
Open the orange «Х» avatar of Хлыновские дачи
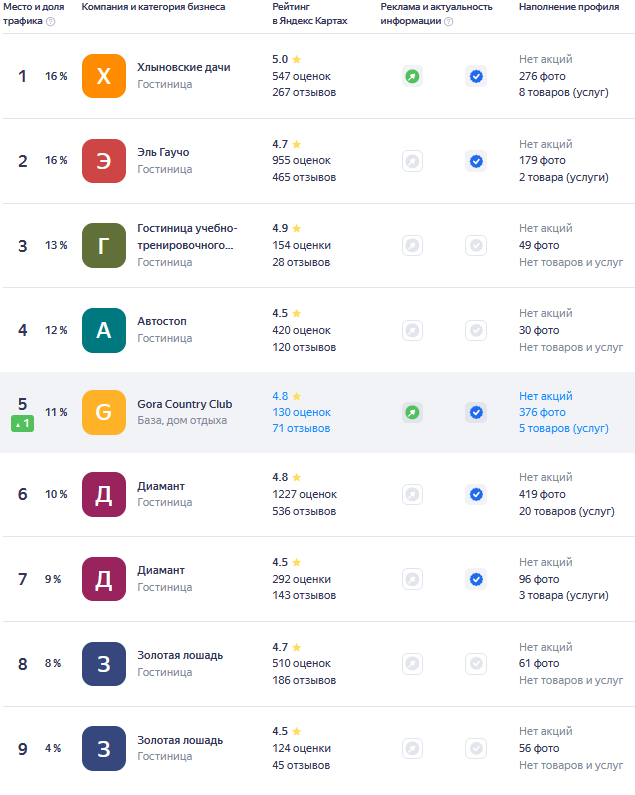(x=104, y=76)
